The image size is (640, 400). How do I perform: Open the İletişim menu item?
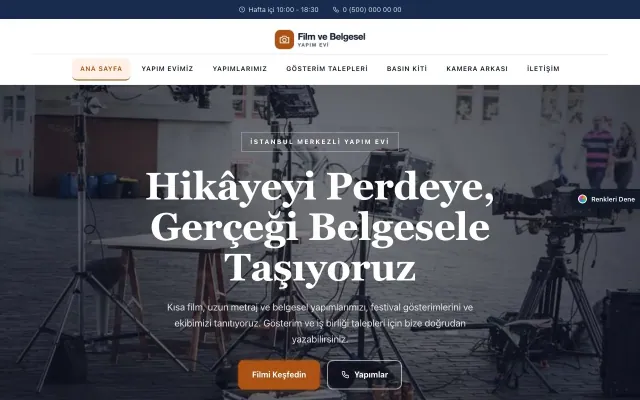click(x=543, y=69)
